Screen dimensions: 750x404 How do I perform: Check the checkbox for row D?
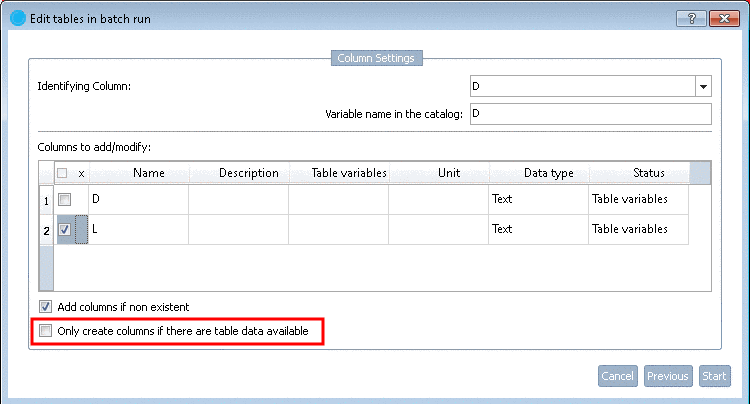64,199
